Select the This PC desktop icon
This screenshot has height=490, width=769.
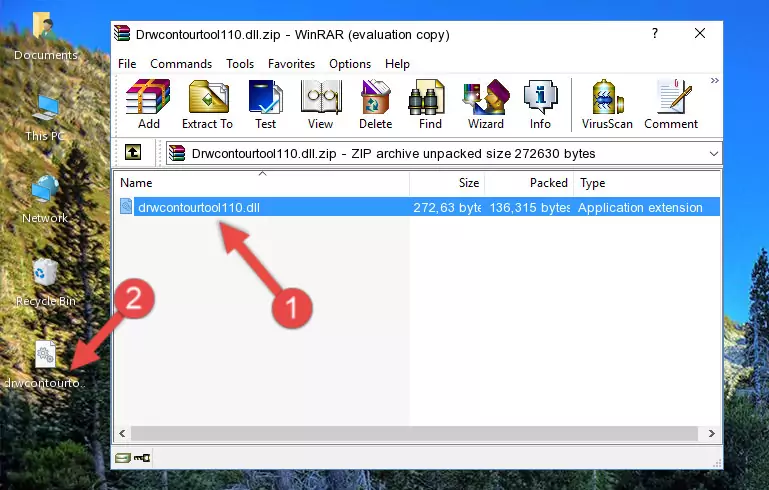[x=45, y=118]
